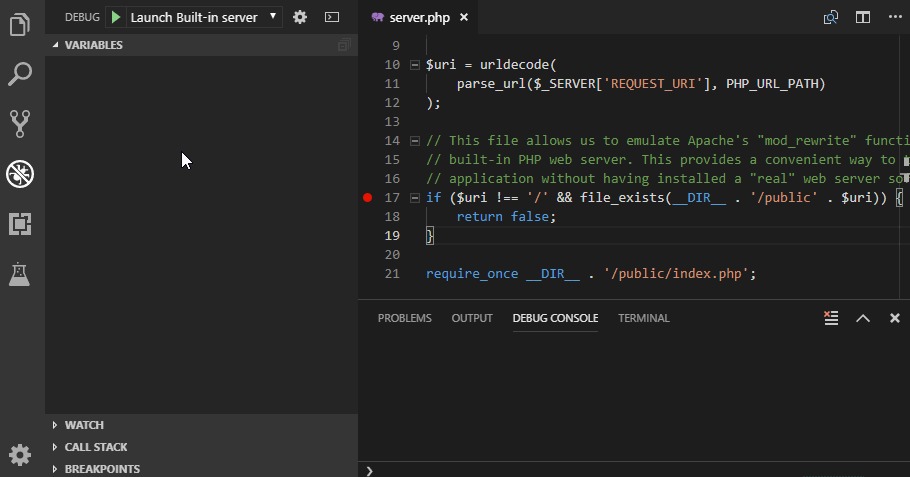
Task: Click the '/public/index.php' string on line 21
Action: click(x=676, y=273)
